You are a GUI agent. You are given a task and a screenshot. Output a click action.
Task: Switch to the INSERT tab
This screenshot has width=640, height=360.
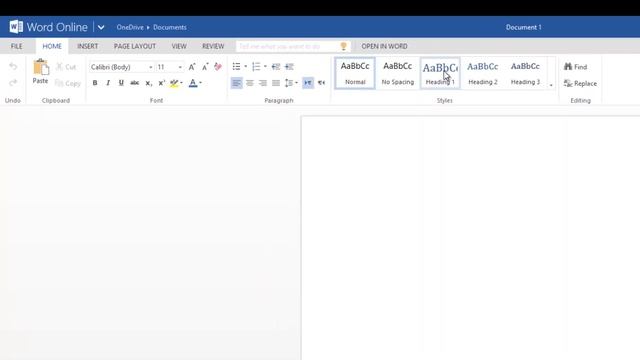point(88,46)
